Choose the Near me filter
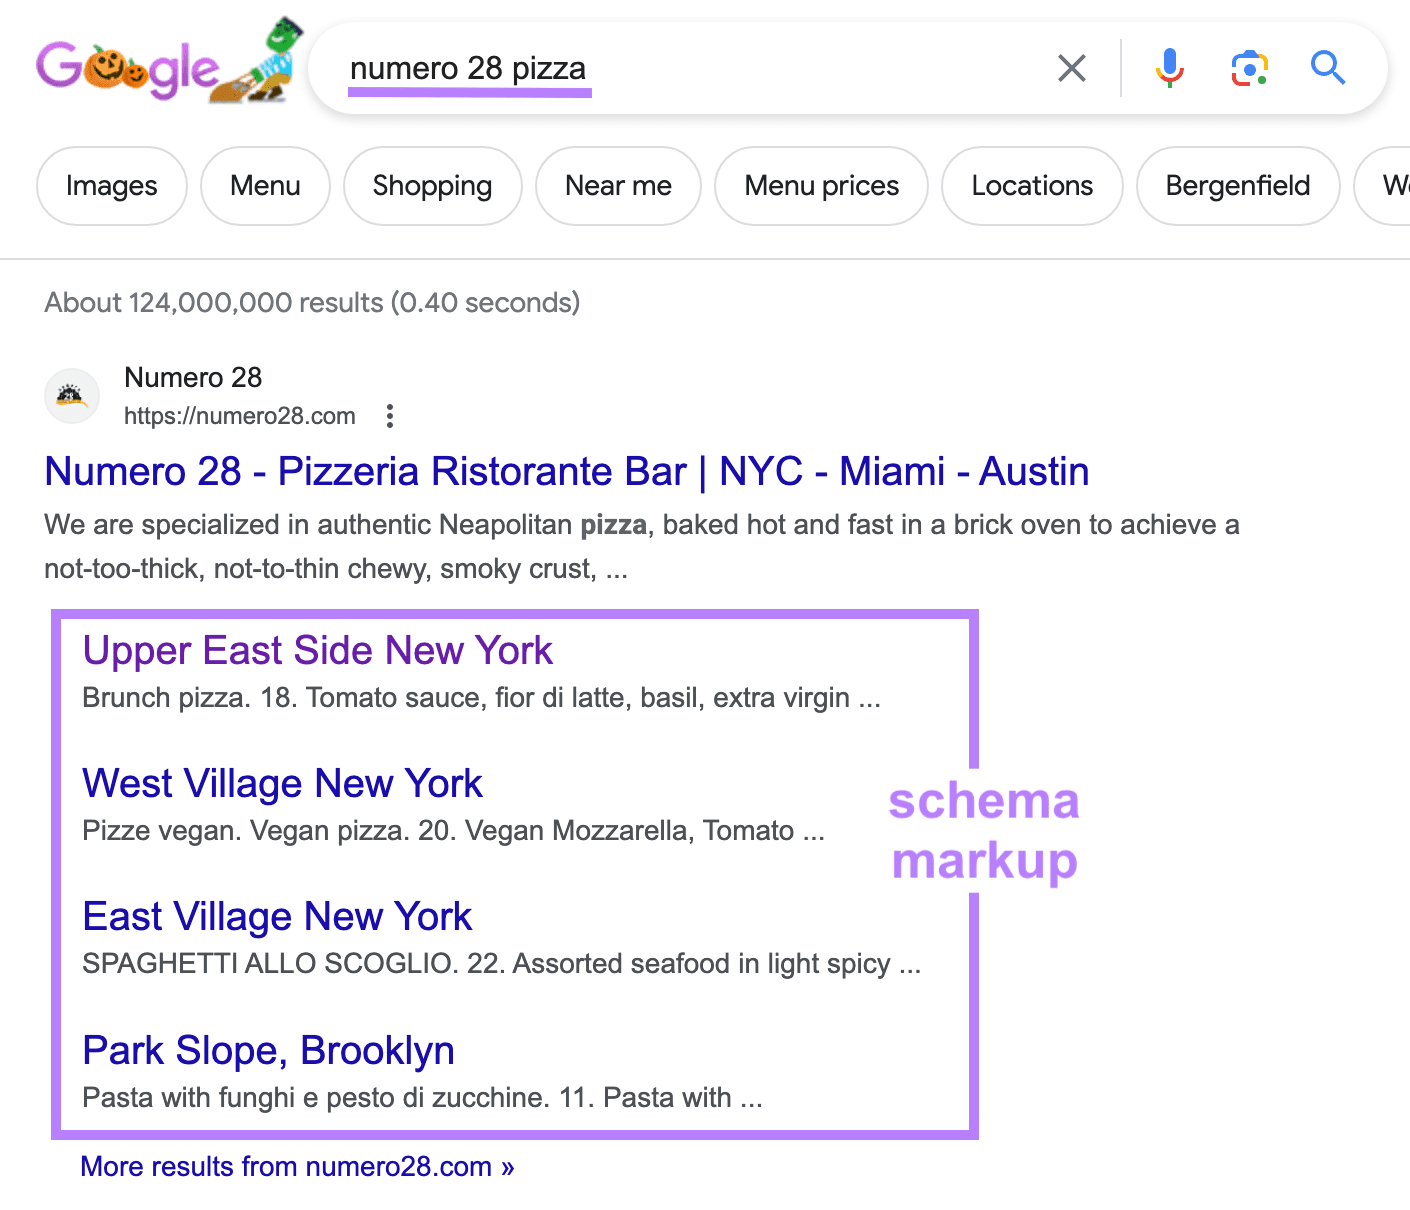The height and width of the screenshot is (1210, 1410). (x=618, y=186)
